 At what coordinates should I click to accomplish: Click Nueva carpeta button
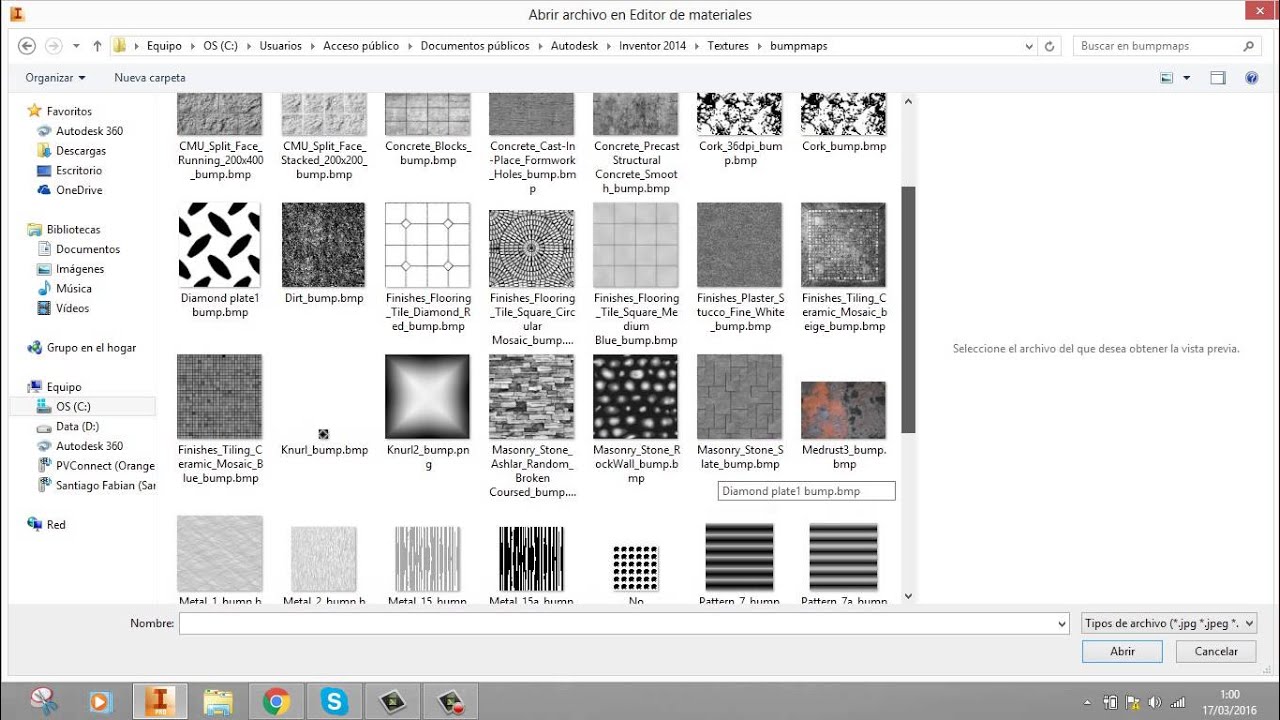150,78
